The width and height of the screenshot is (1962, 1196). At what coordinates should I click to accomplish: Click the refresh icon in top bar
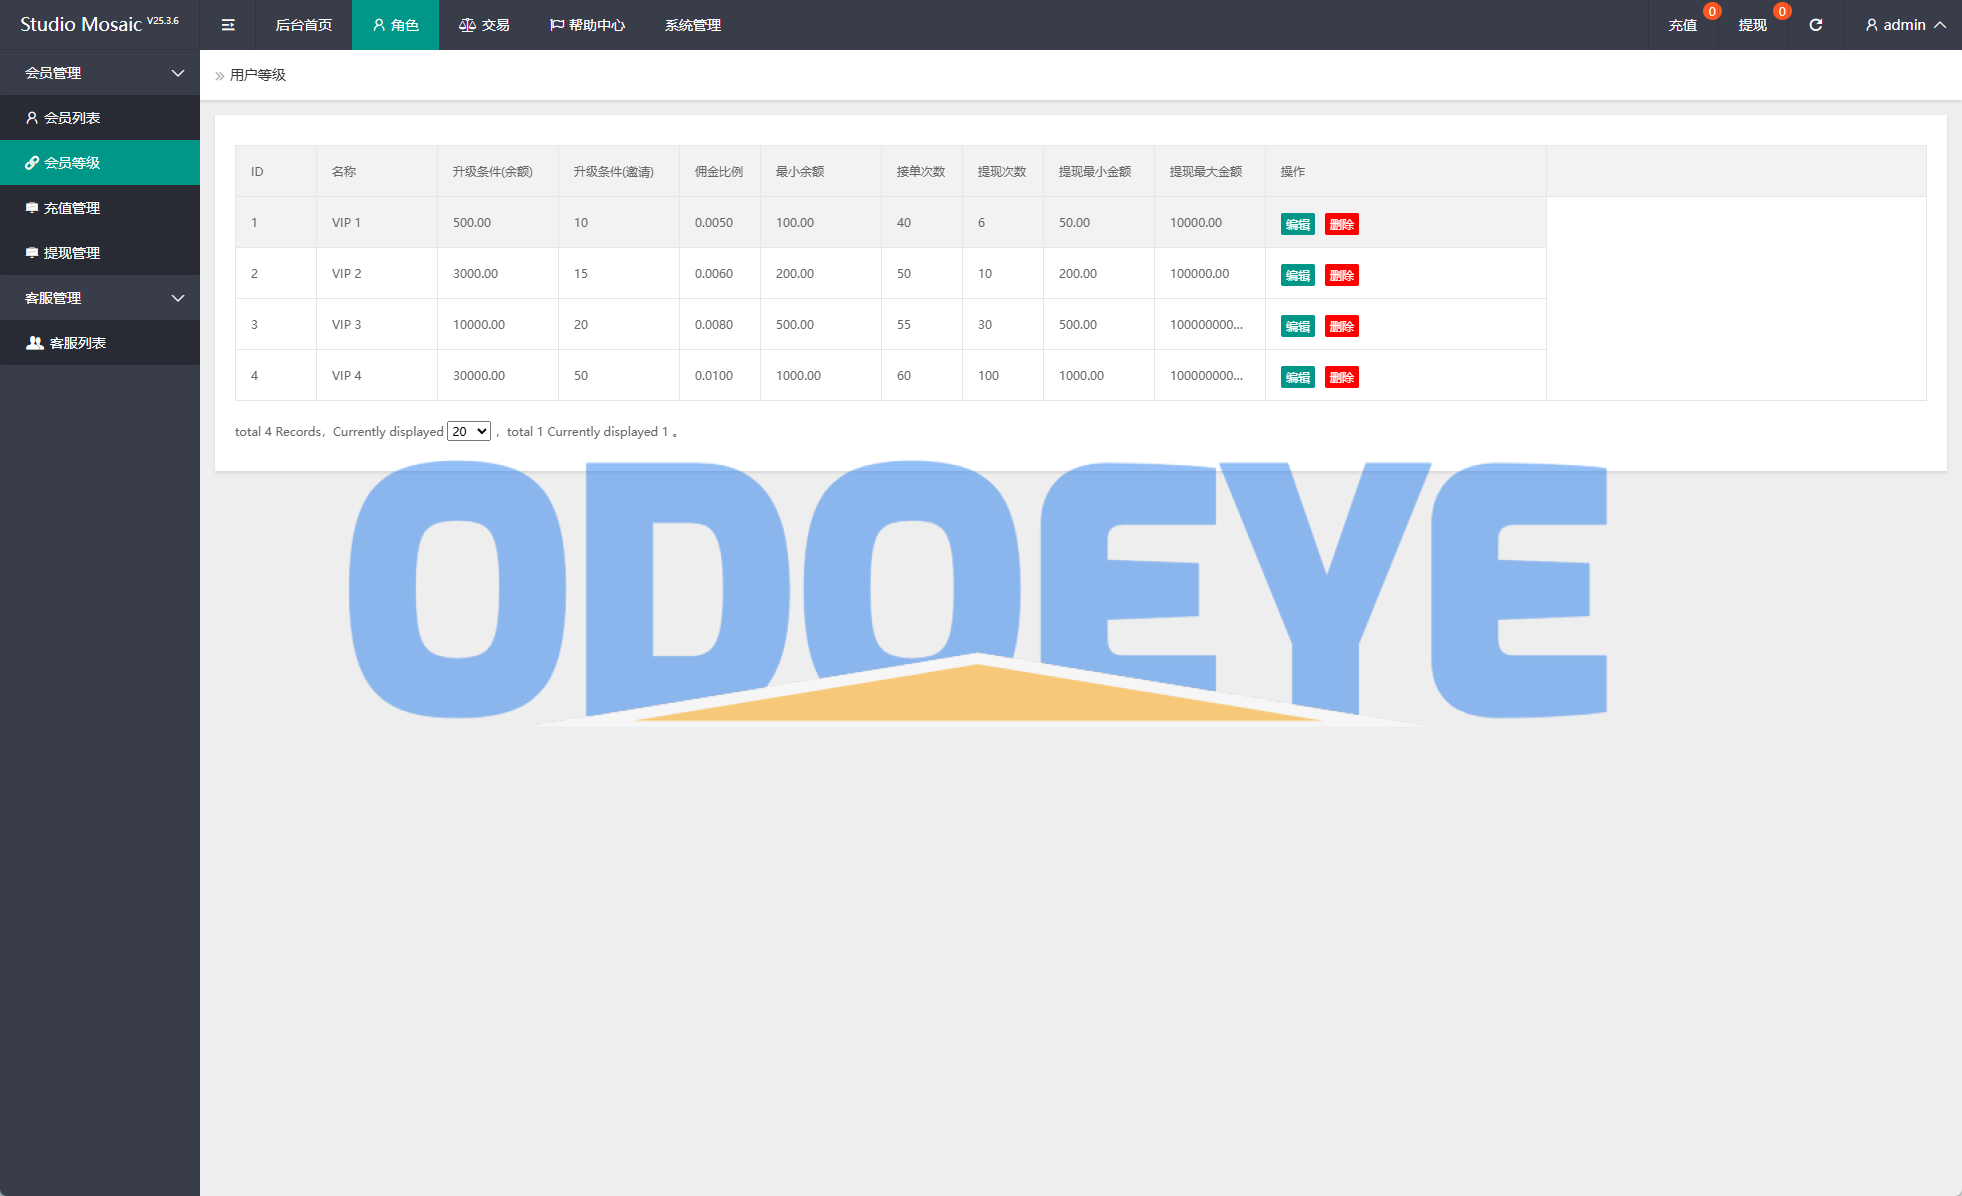coord(1815,25)
